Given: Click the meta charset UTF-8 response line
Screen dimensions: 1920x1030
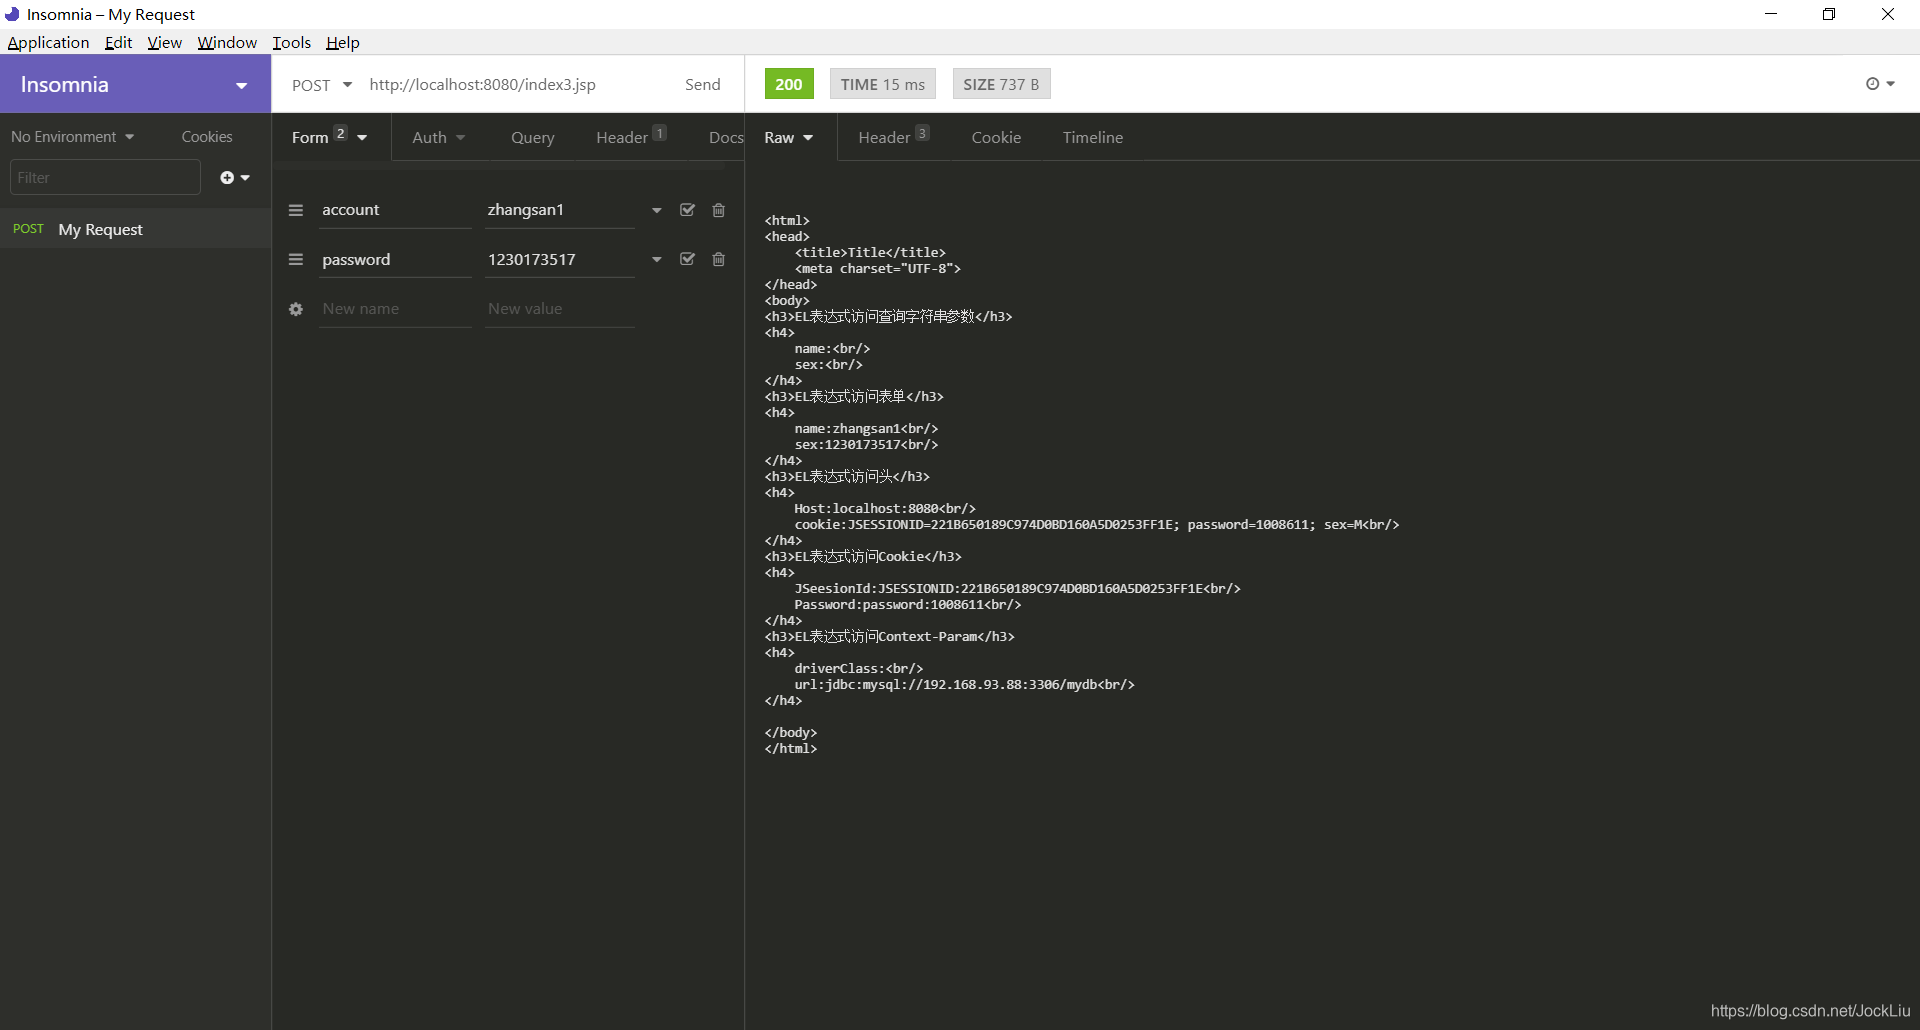Looking at the screenshot, I should point(878,269).
